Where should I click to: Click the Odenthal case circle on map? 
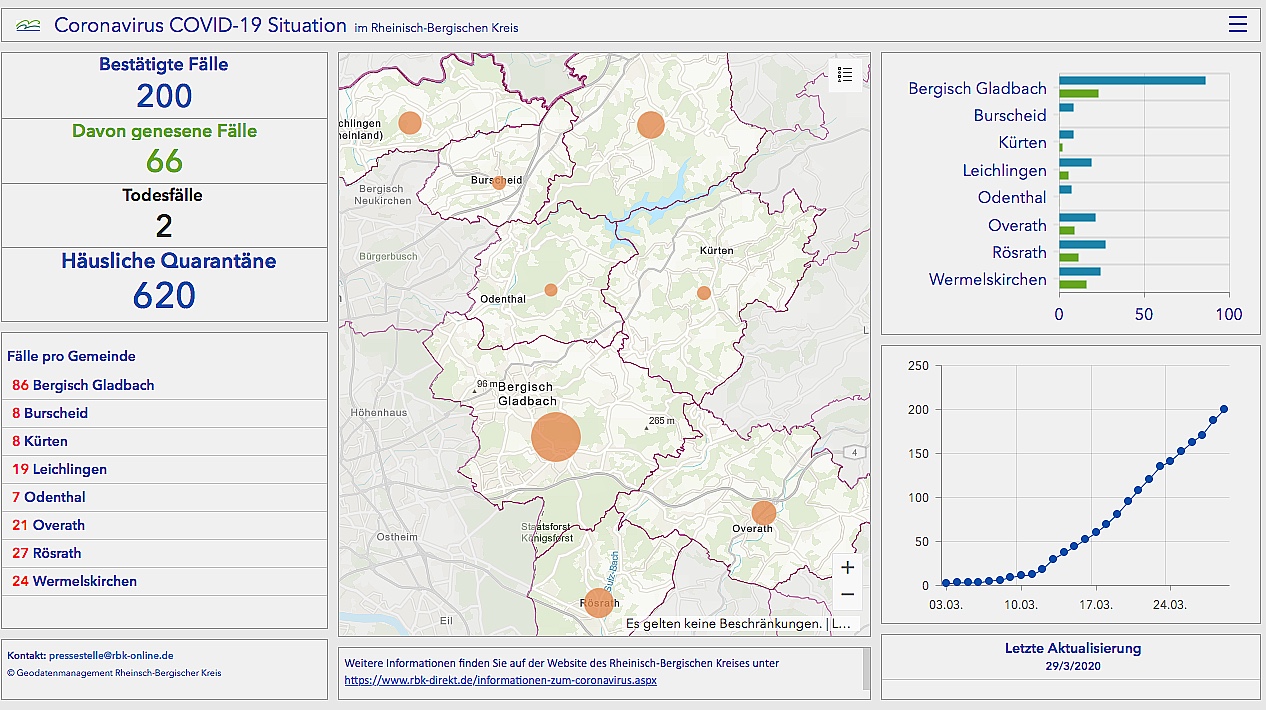coord(551,290)
